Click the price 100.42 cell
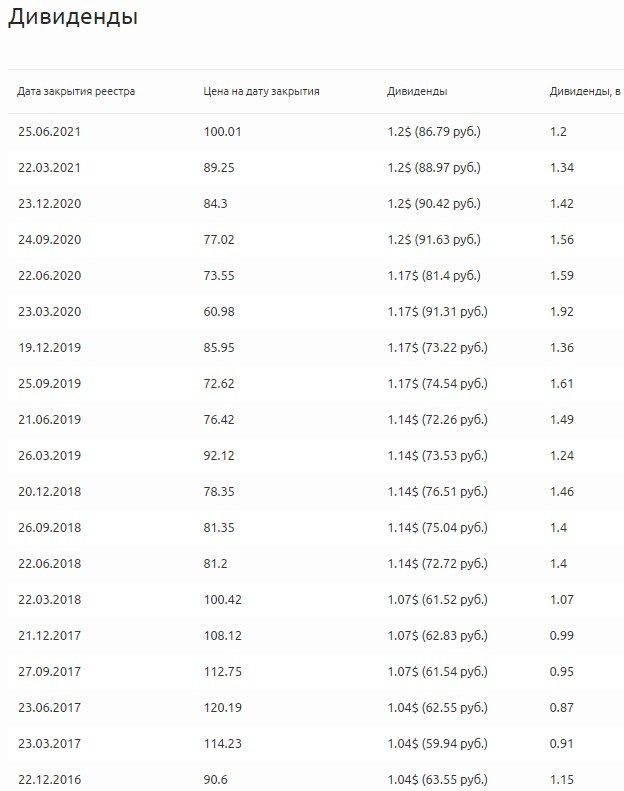This screenshot has height=791, width=624. (223, 599)
